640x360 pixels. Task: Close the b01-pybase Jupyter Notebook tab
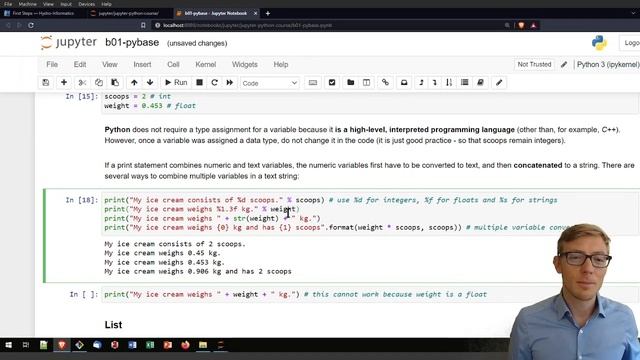point(256,13)
